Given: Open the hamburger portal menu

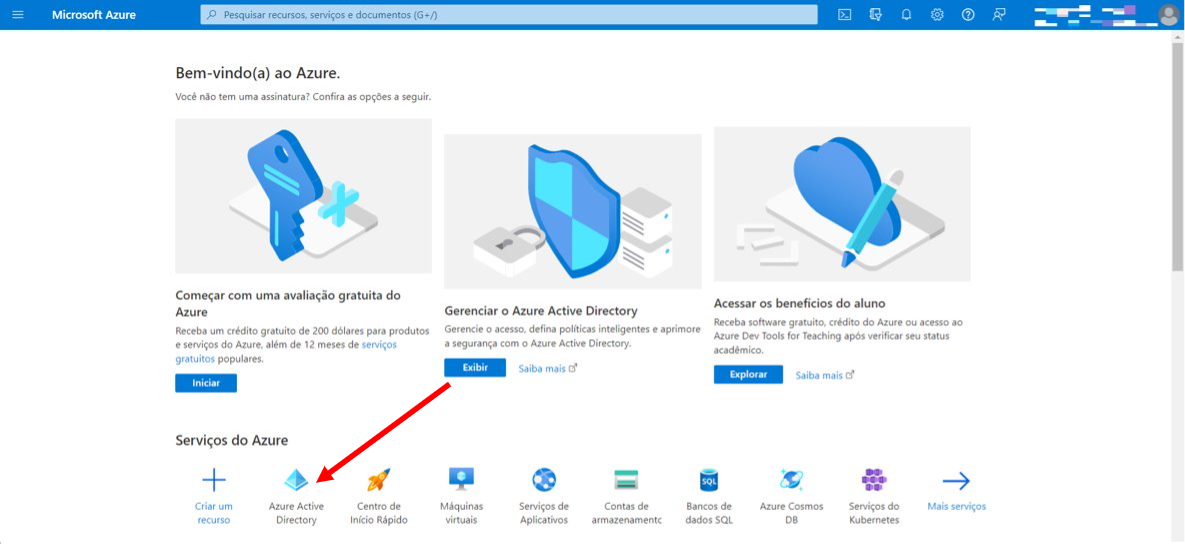Looking at the screenshot, I should (18, 14).
